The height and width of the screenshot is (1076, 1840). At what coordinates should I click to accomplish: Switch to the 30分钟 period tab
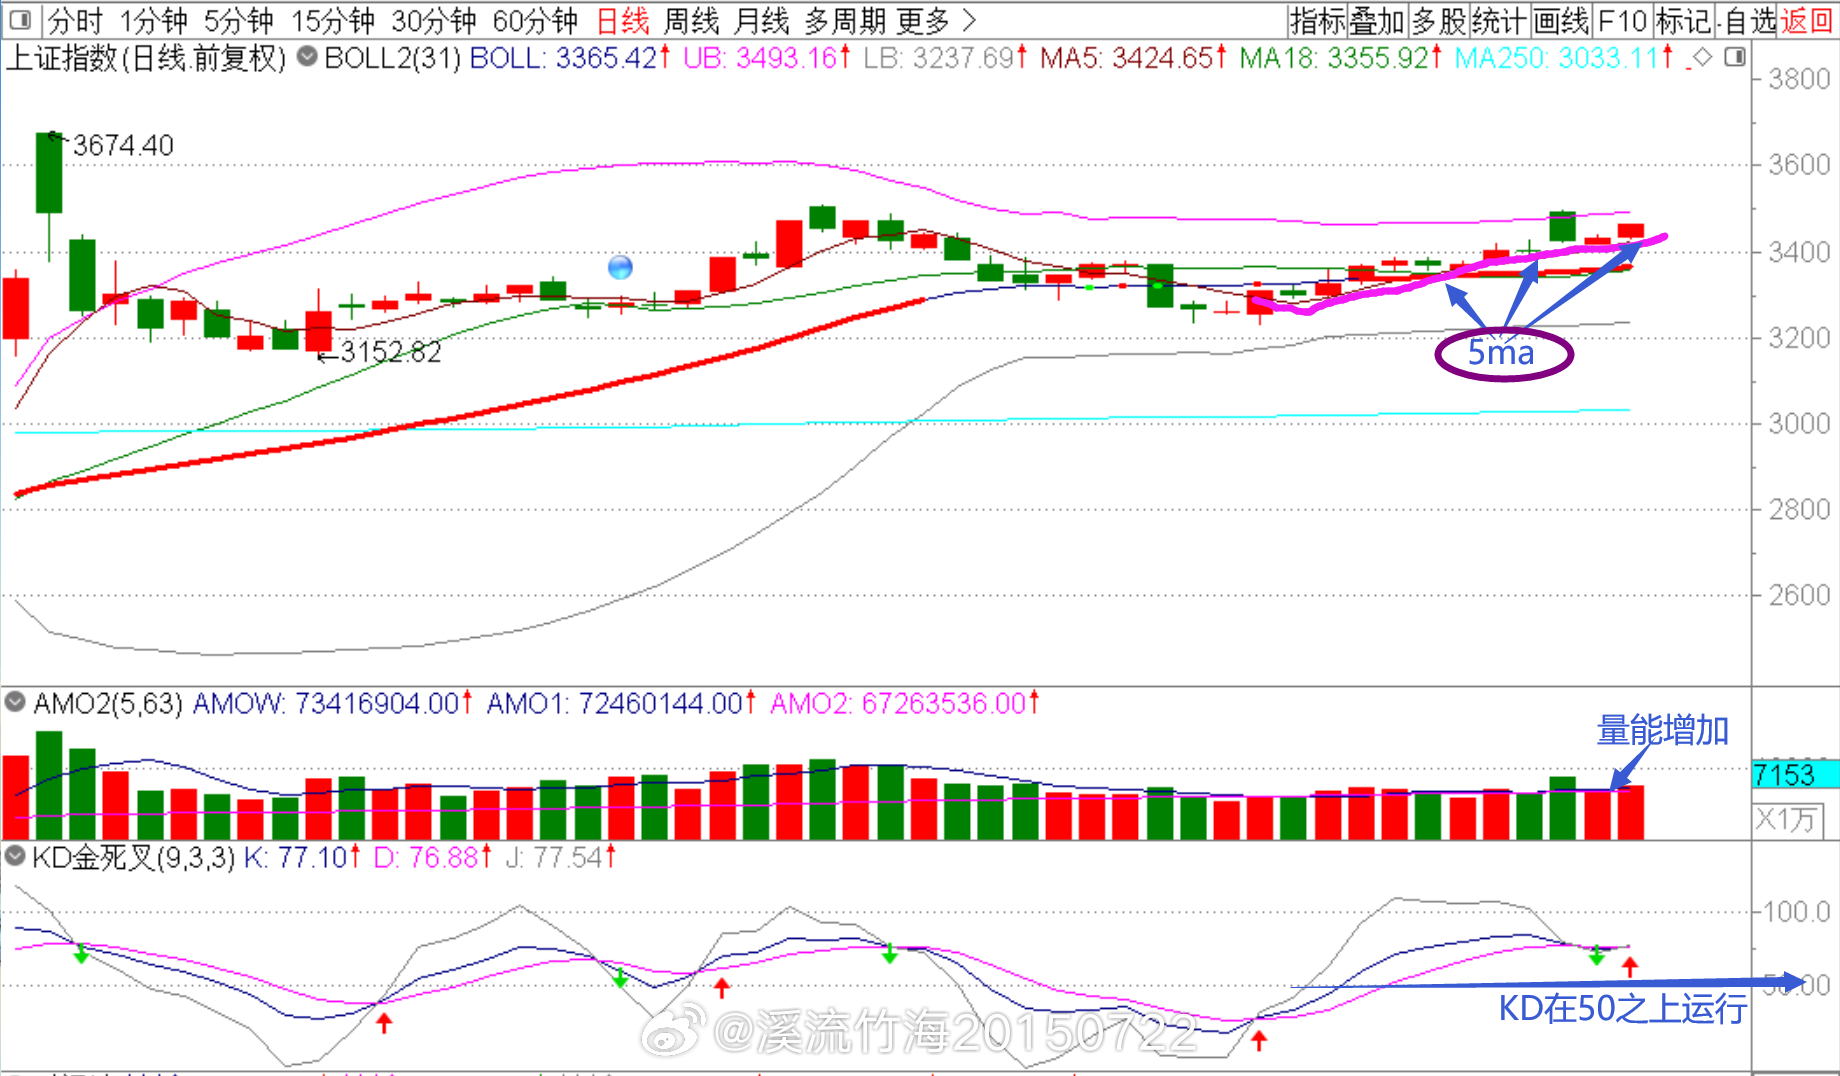433,20
